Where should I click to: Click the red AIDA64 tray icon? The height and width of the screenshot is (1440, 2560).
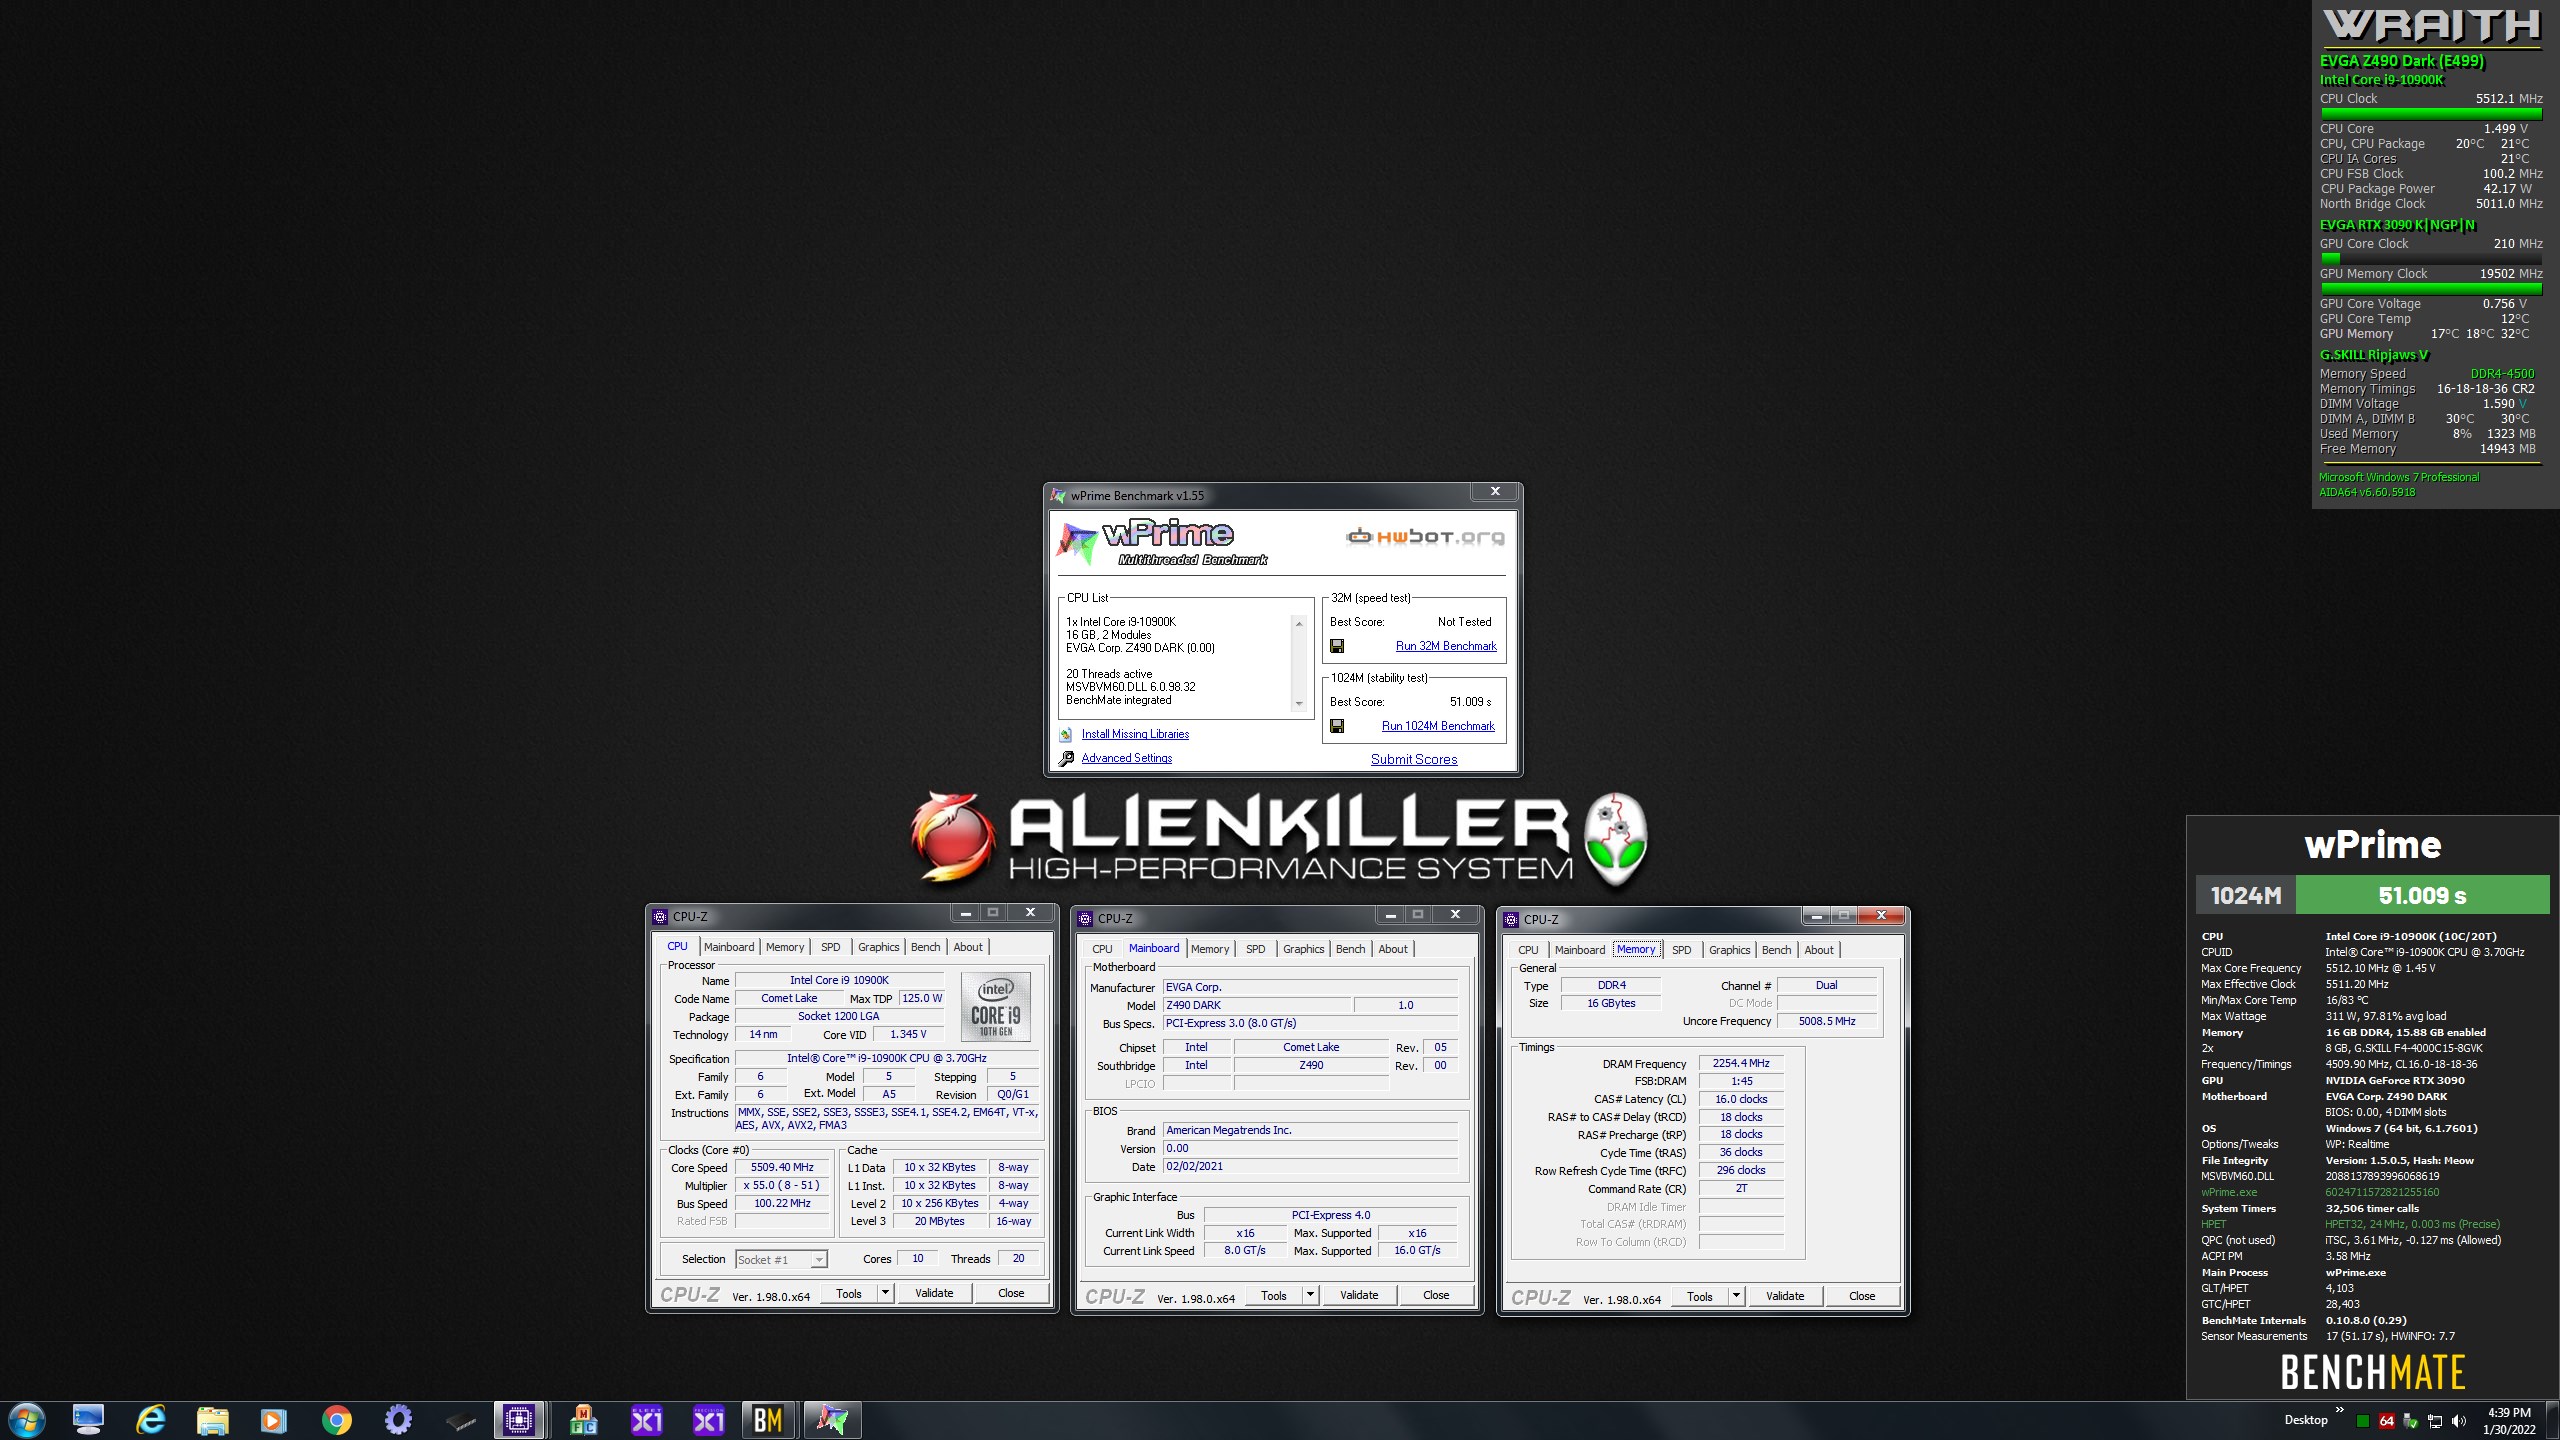[x=2387, y=1421]
